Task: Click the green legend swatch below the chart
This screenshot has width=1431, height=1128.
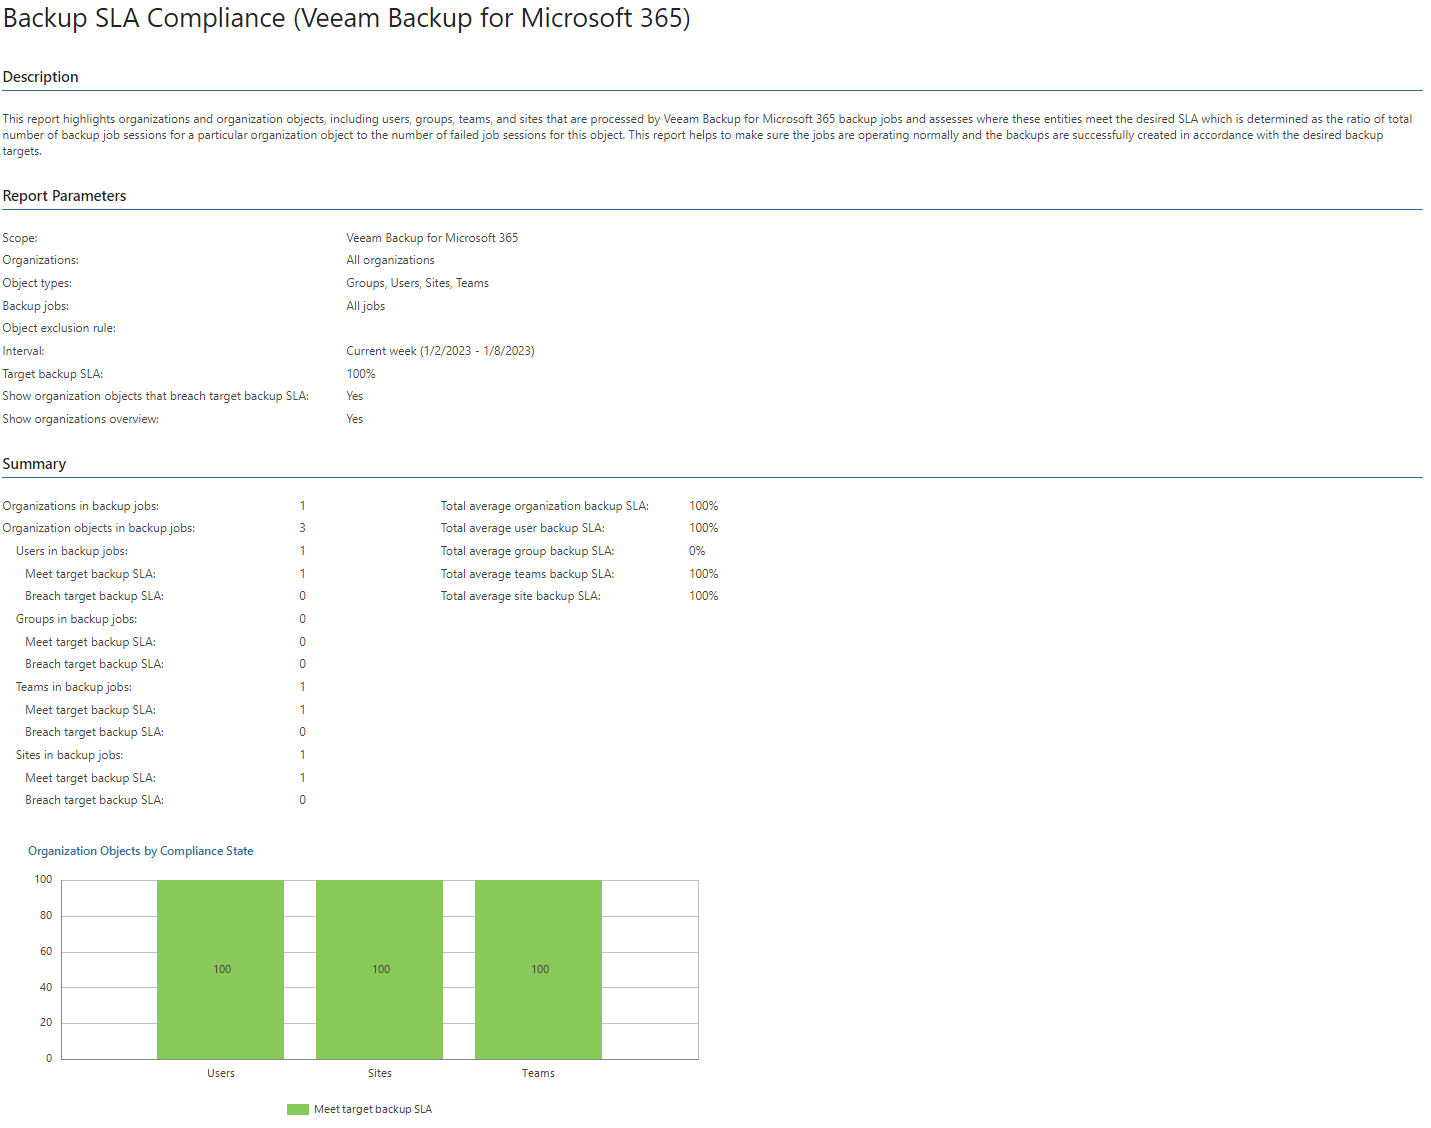Action: pos(297,1109)
